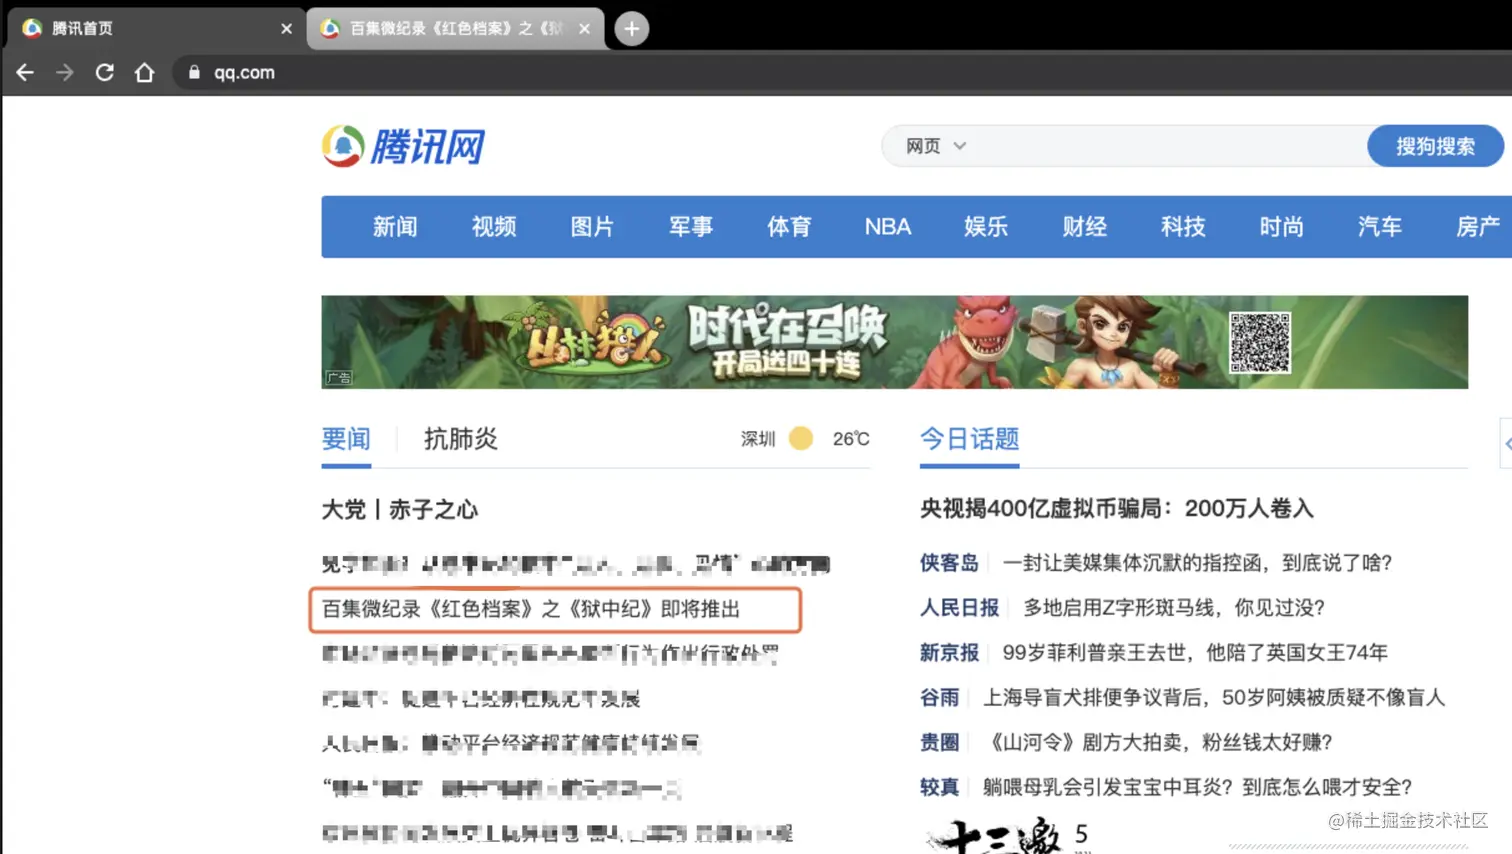Open 躺喂母乳会引发宝宝中耳炎 article
Viewport: 1512px width, 854px height.
click(1198, 788)
